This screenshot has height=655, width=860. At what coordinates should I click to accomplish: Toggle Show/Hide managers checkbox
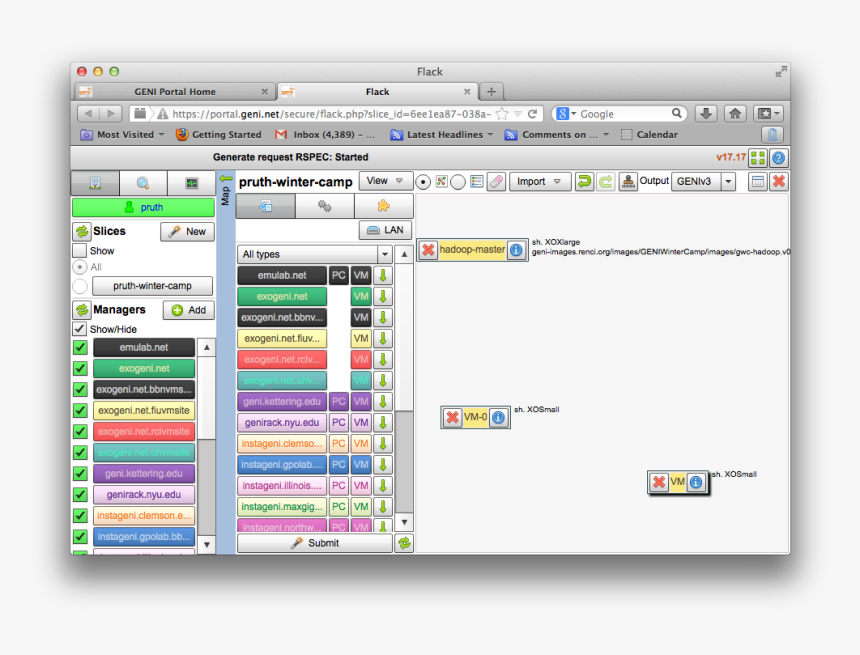click(80, 329)
